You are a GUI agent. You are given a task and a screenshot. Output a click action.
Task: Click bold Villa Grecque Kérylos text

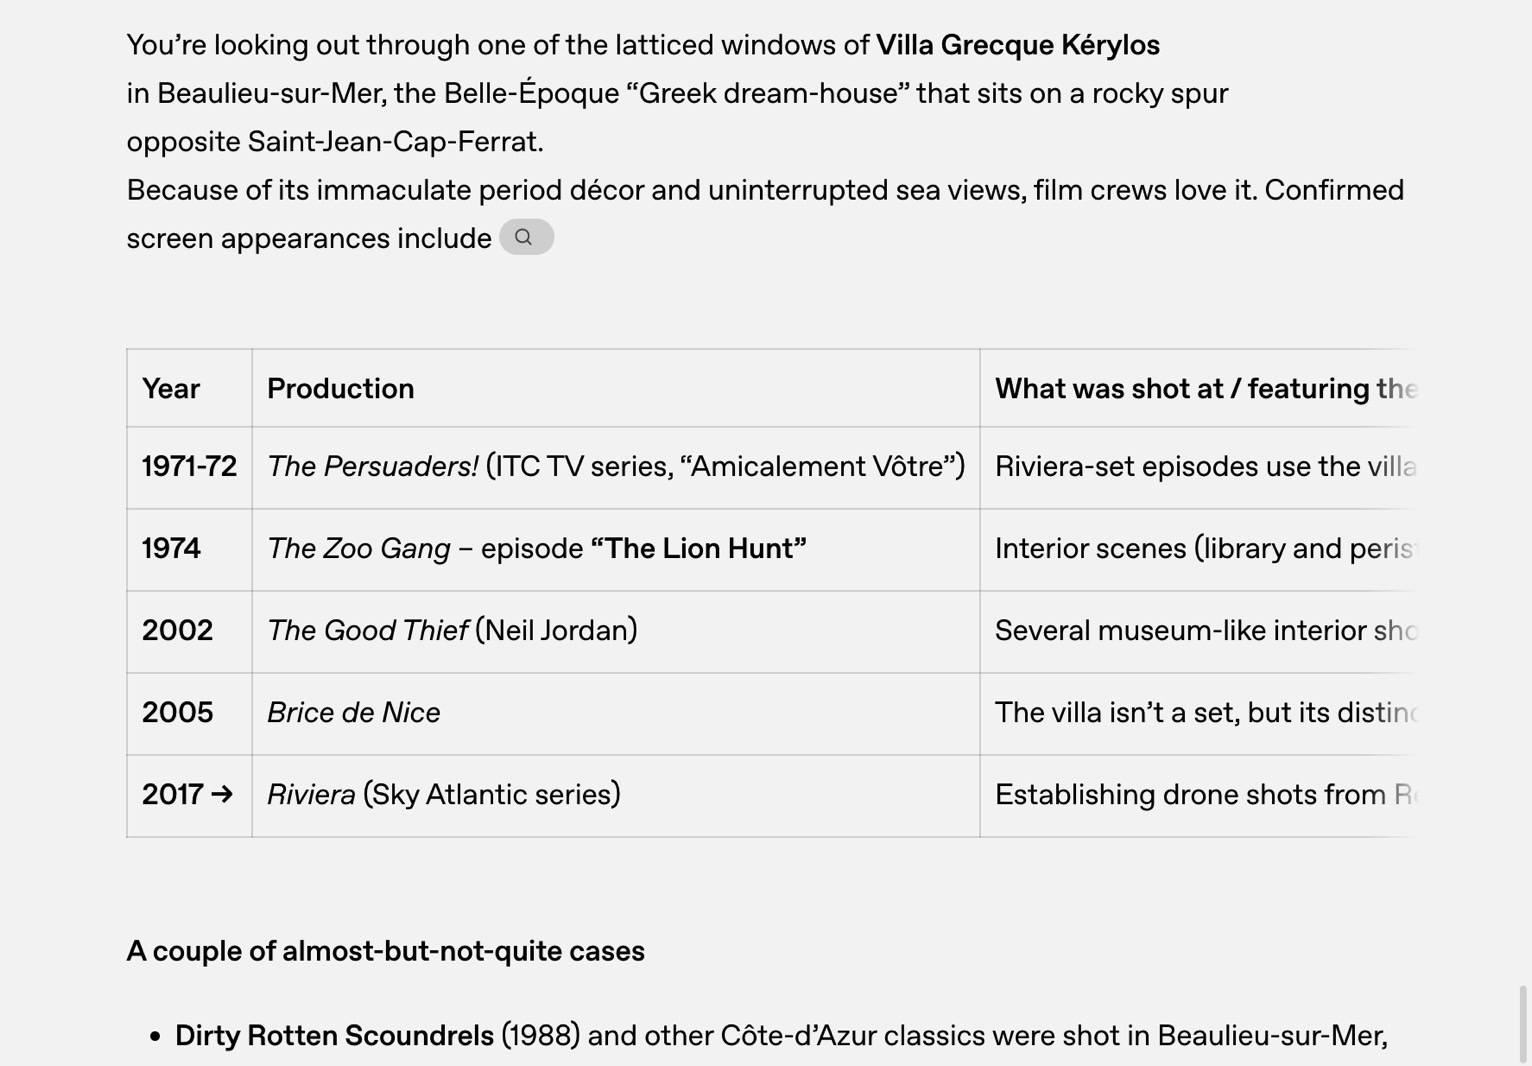1017,45
